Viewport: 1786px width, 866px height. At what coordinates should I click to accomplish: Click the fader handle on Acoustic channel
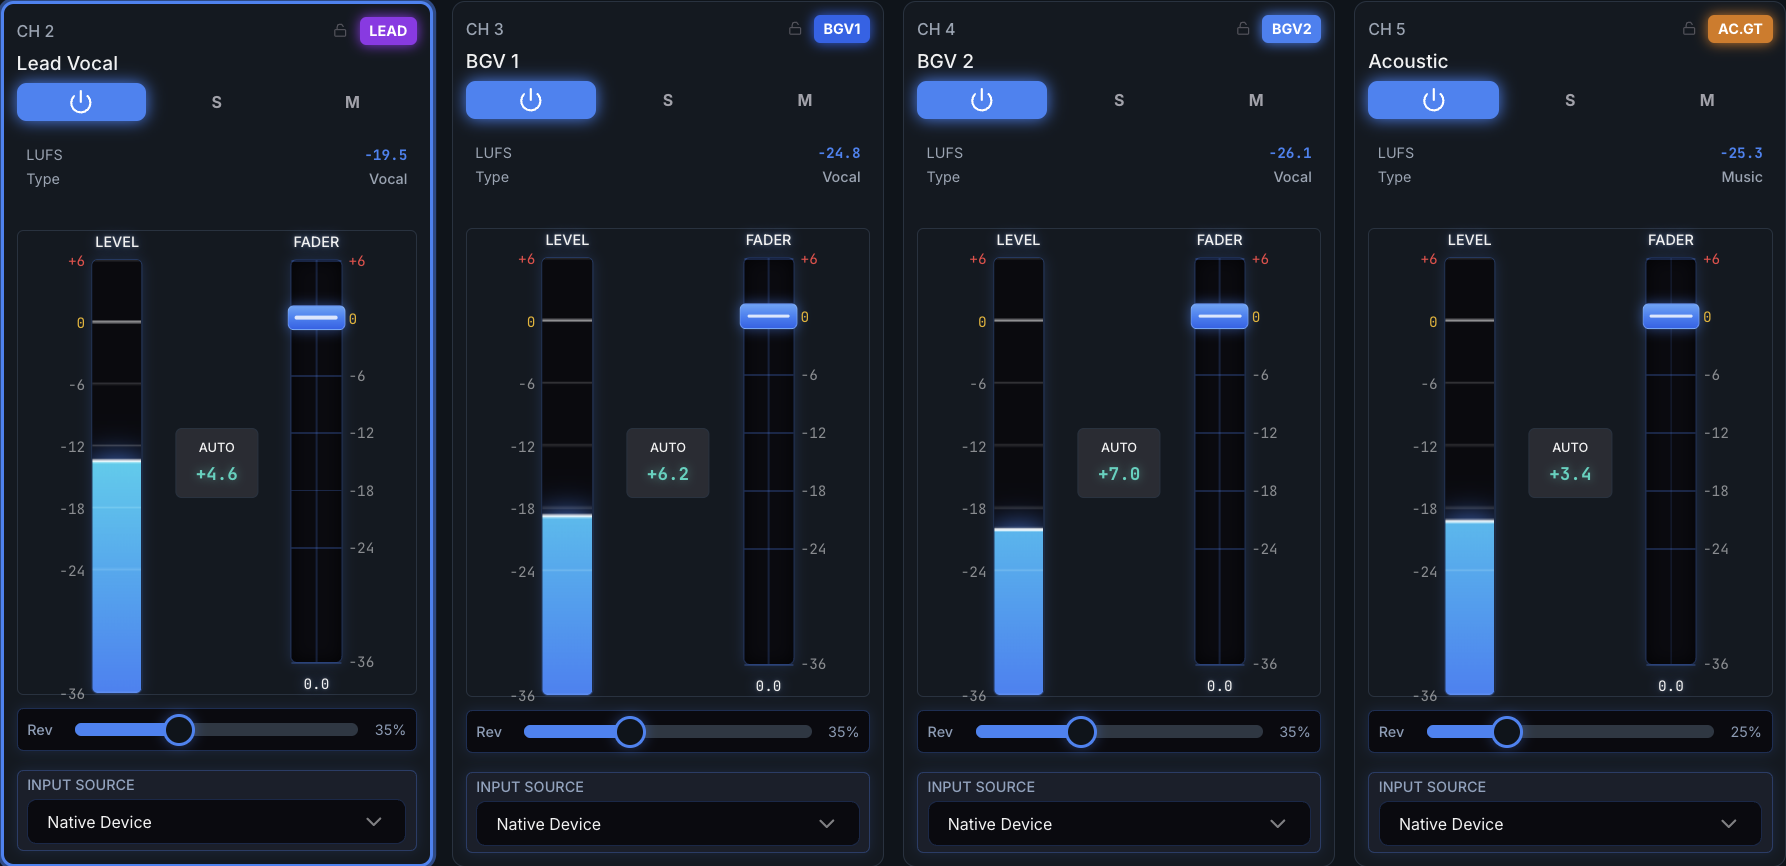pos(1671,316)
